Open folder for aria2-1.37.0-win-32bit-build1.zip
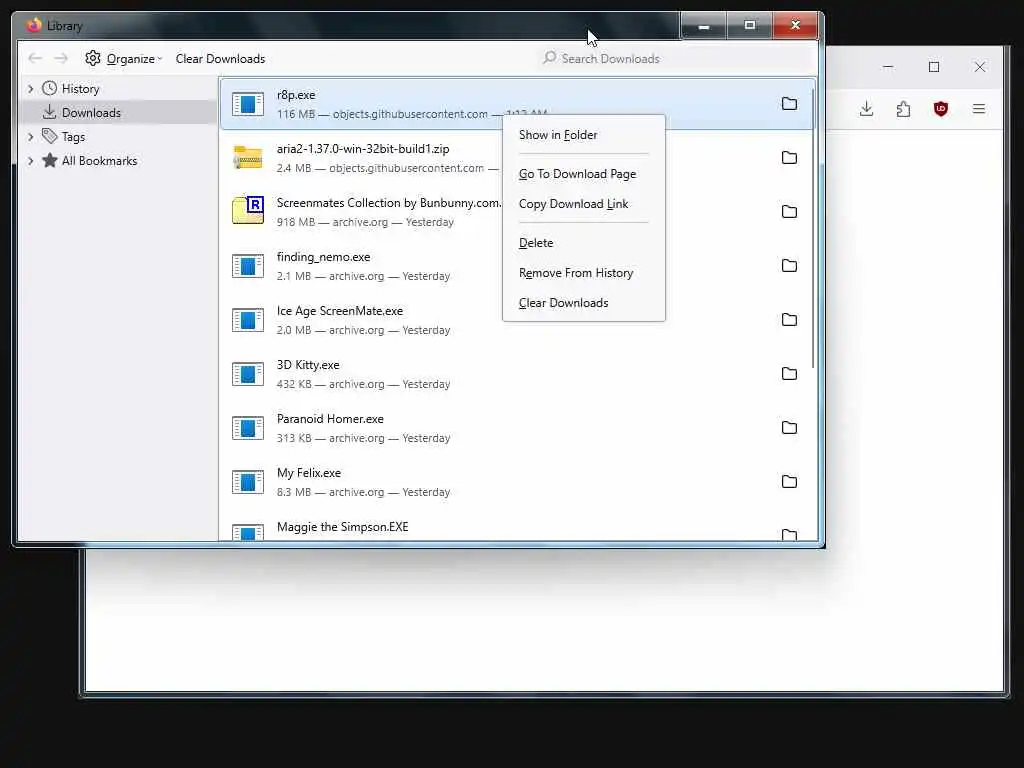1024x768 pixels. tap(789, 158)
